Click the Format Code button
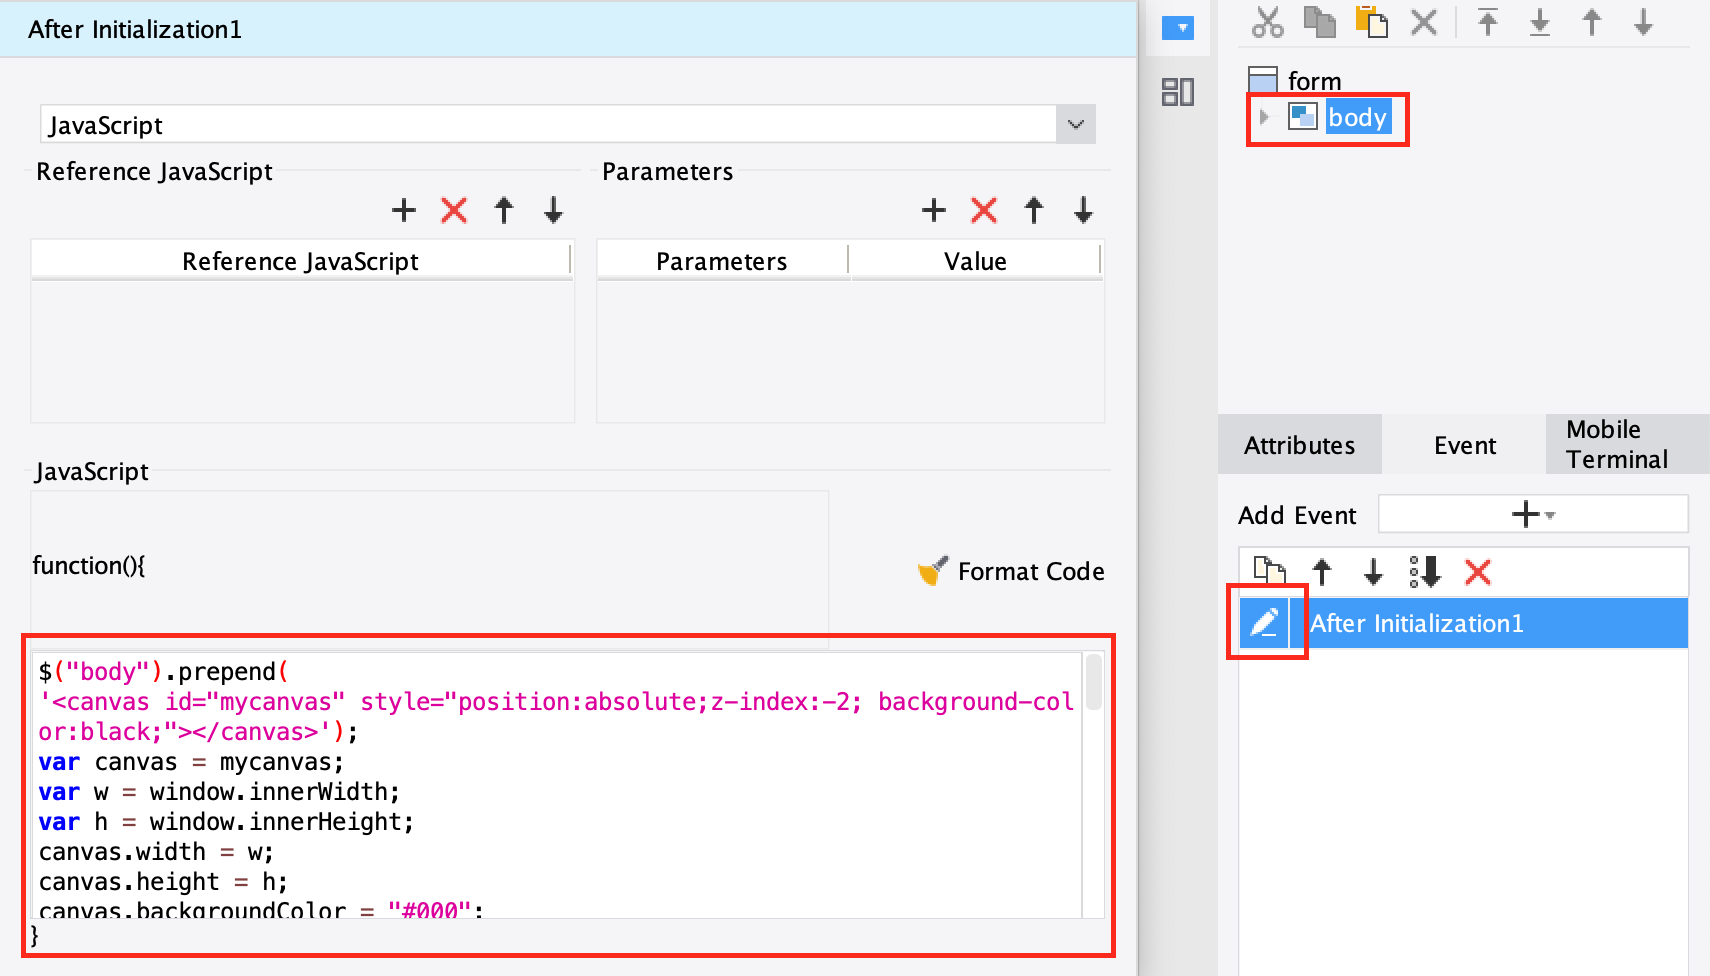Screen dimensions: 1710x976 click(x=1010, y=571)
